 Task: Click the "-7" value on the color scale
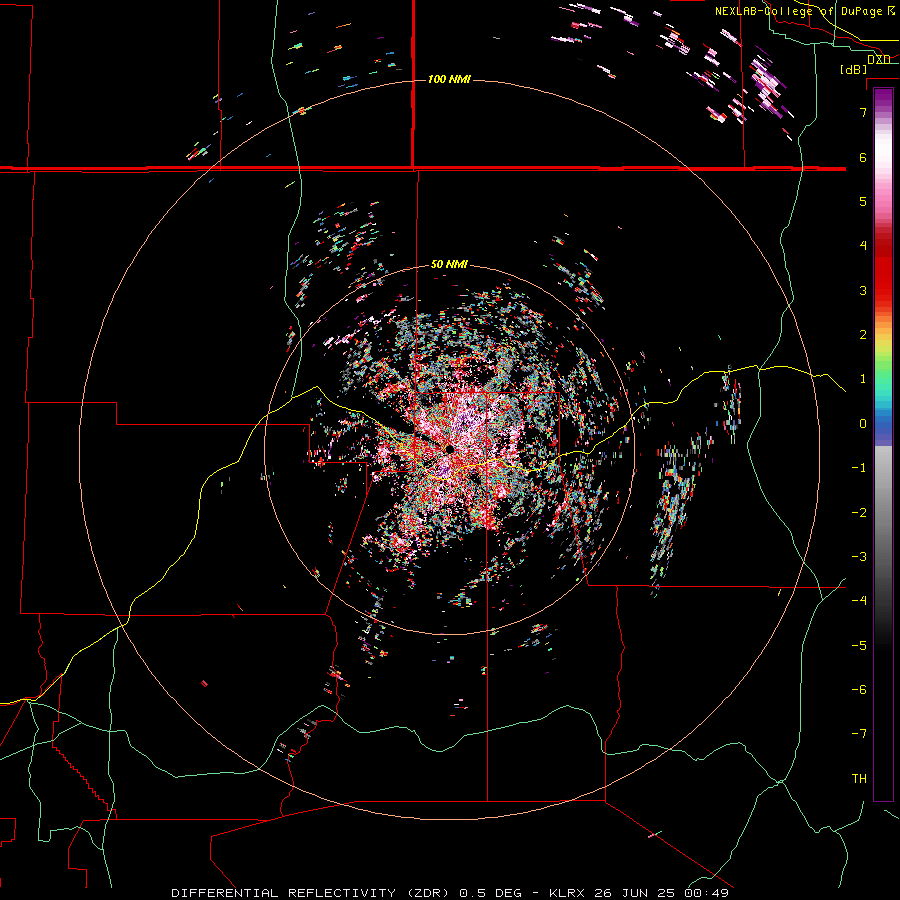(859, 734)
